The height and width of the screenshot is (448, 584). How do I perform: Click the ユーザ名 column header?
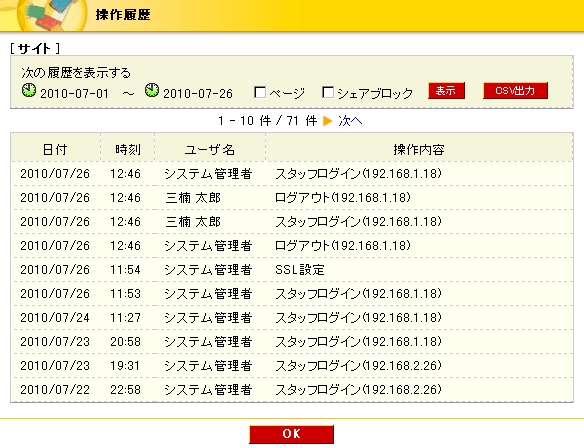pyautogui.click(x=210, y=150)
